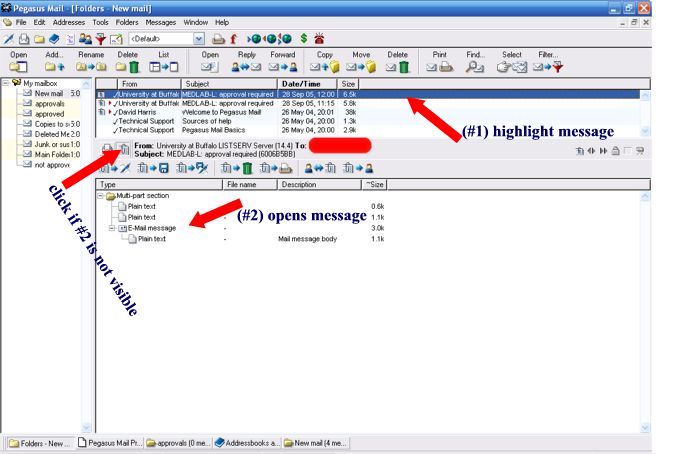
Task: Click the green dollar sign icon
Action: tap(304, 39)
